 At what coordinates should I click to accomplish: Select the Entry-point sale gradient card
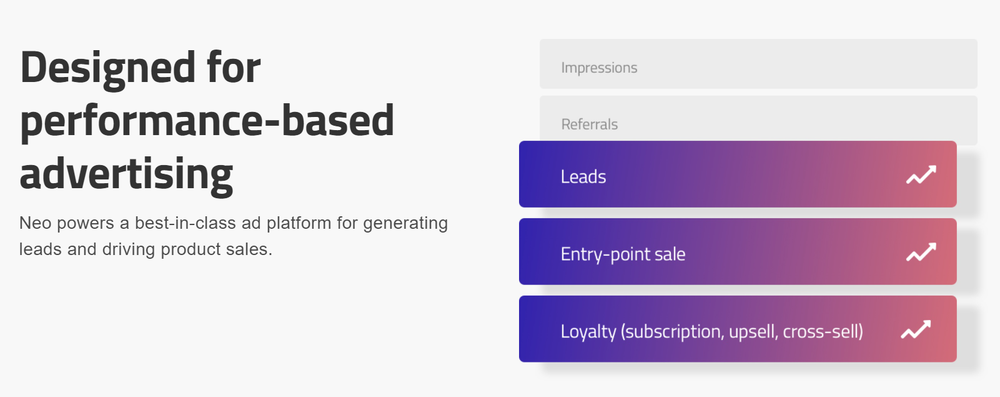click(738, 251)
